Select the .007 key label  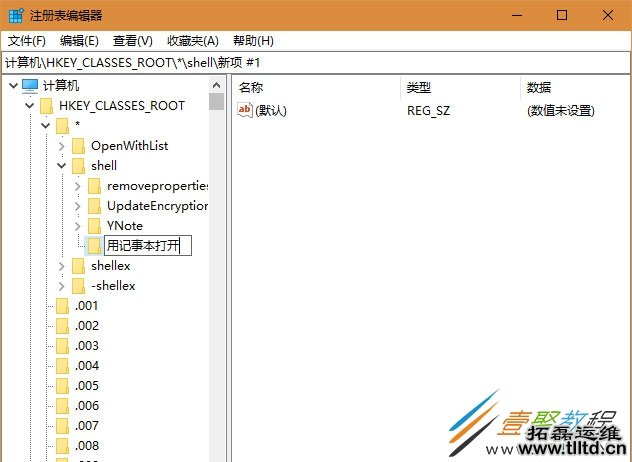[x=86, y=426]
